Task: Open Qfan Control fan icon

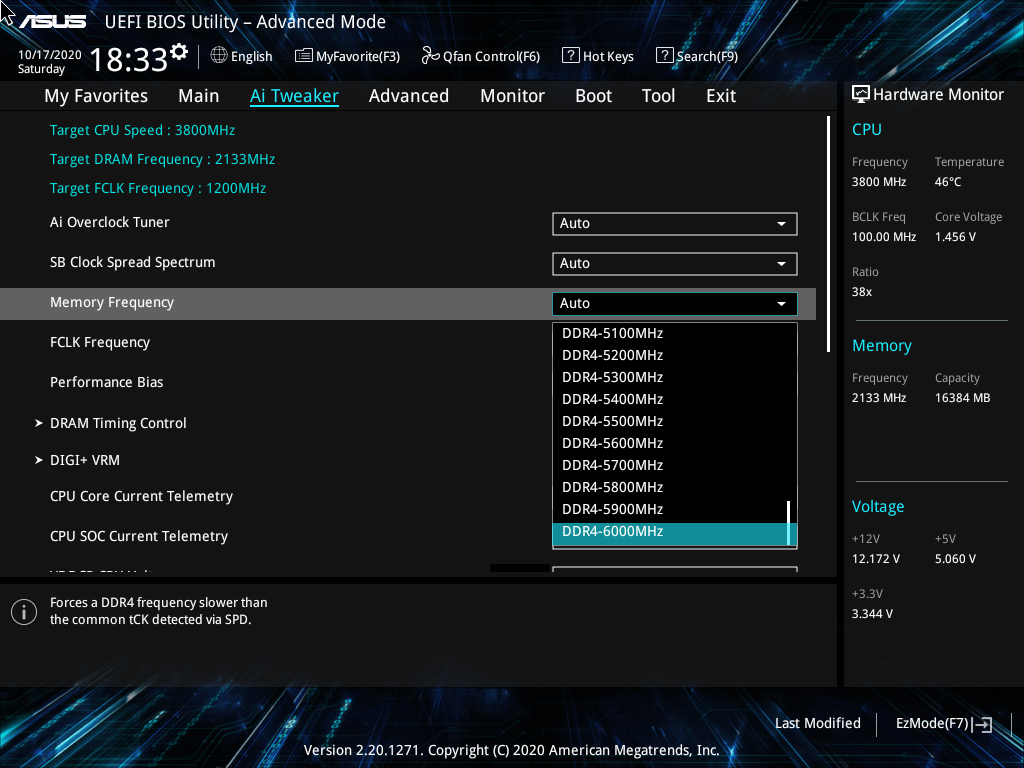Action: click(430, 56)
